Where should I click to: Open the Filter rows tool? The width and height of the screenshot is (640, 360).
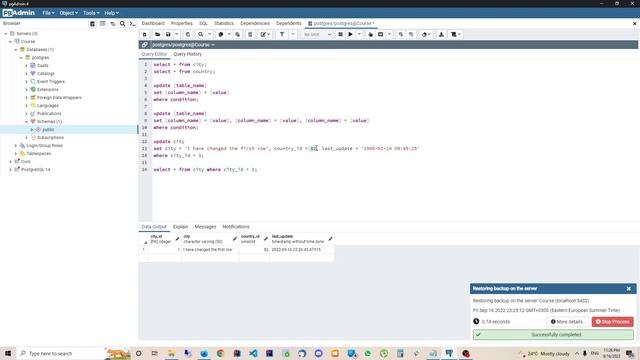tap(282, 34)
